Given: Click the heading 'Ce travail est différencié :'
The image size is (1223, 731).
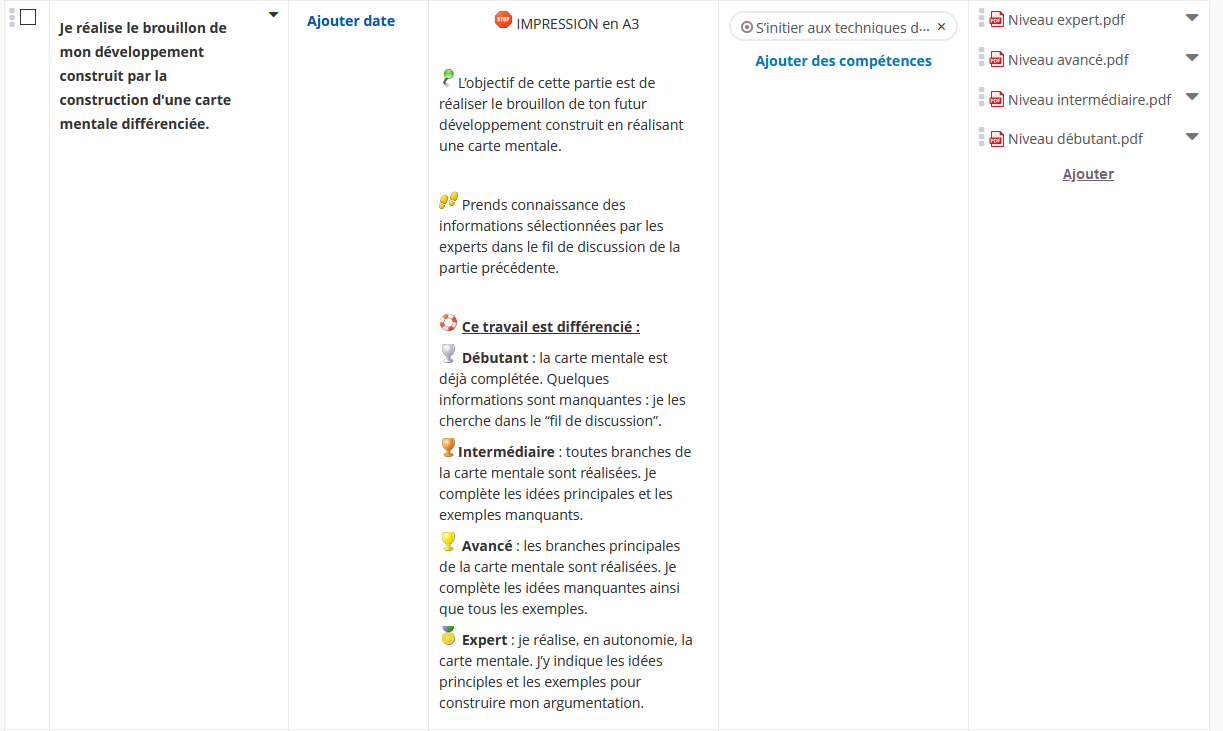Looking at the screenshot, I should pos(551,326).
